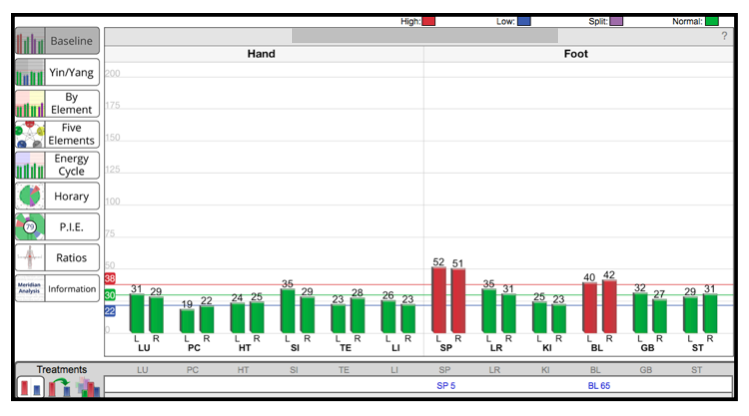Click the Split purple legend swatch
This screenshot has width=749, height=416.
[616, 21]
